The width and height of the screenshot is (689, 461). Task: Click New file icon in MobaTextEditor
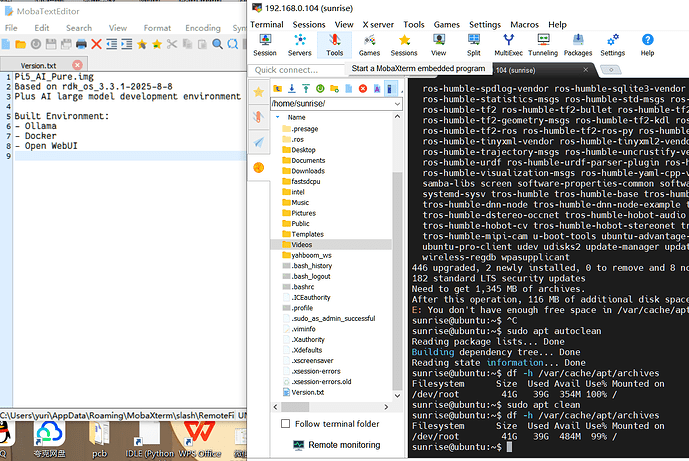(x=6, y=44)
